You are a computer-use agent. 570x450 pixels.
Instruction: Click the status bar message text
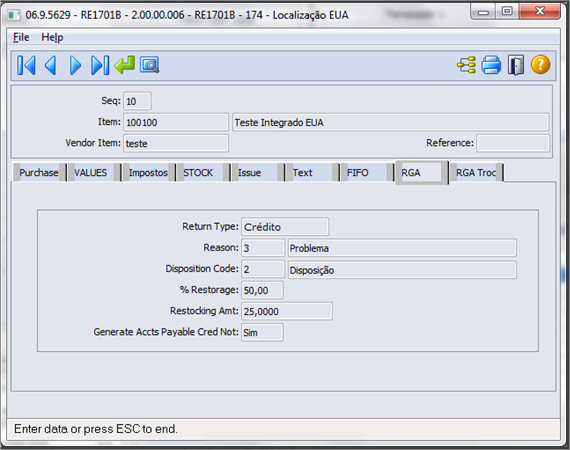pos(96,429)
